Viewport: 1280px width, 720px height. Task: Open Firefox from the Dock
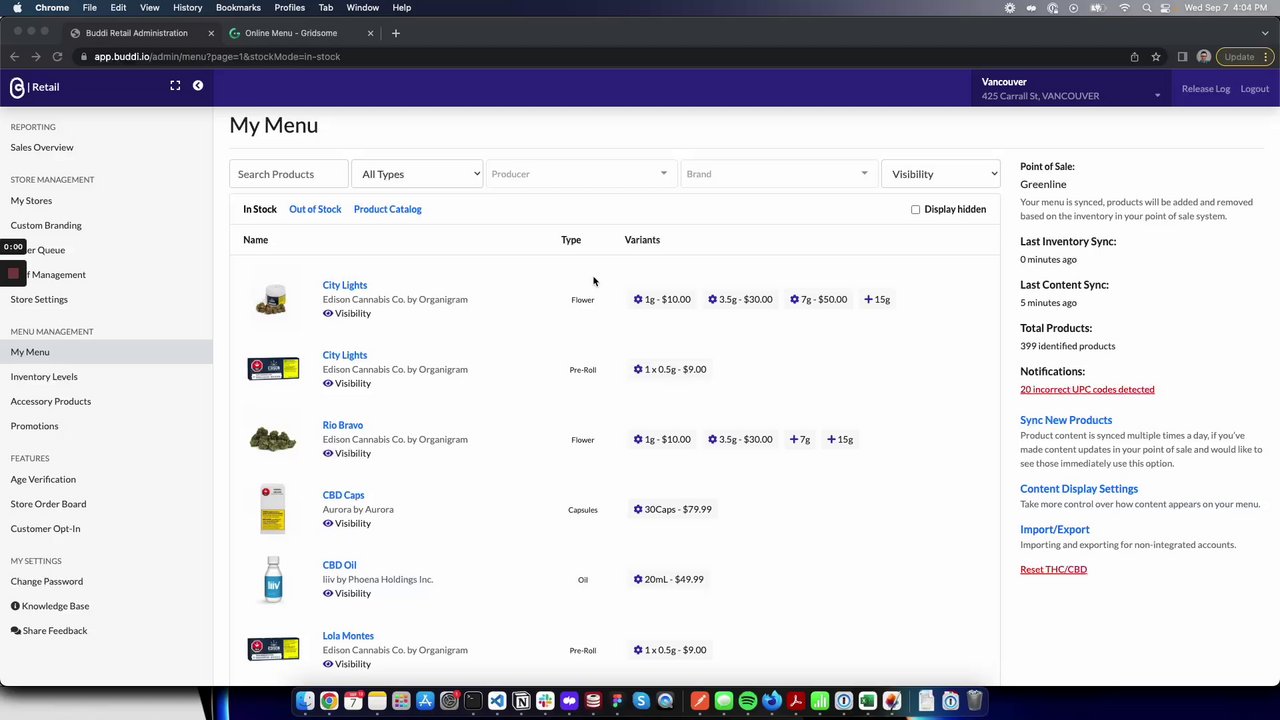tap(771, 701)
